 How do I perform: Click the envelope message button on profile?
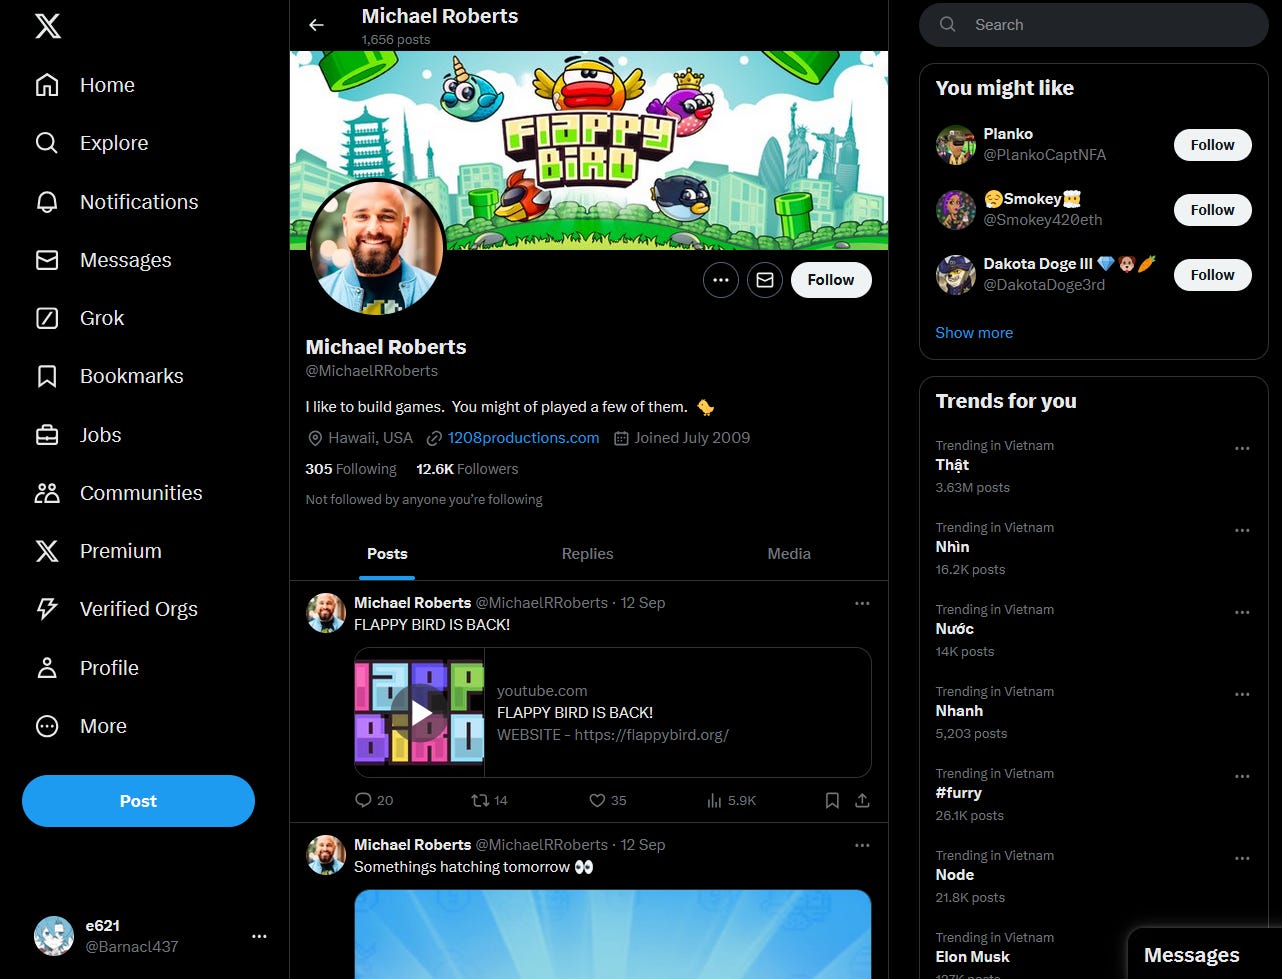pos(765,280)
